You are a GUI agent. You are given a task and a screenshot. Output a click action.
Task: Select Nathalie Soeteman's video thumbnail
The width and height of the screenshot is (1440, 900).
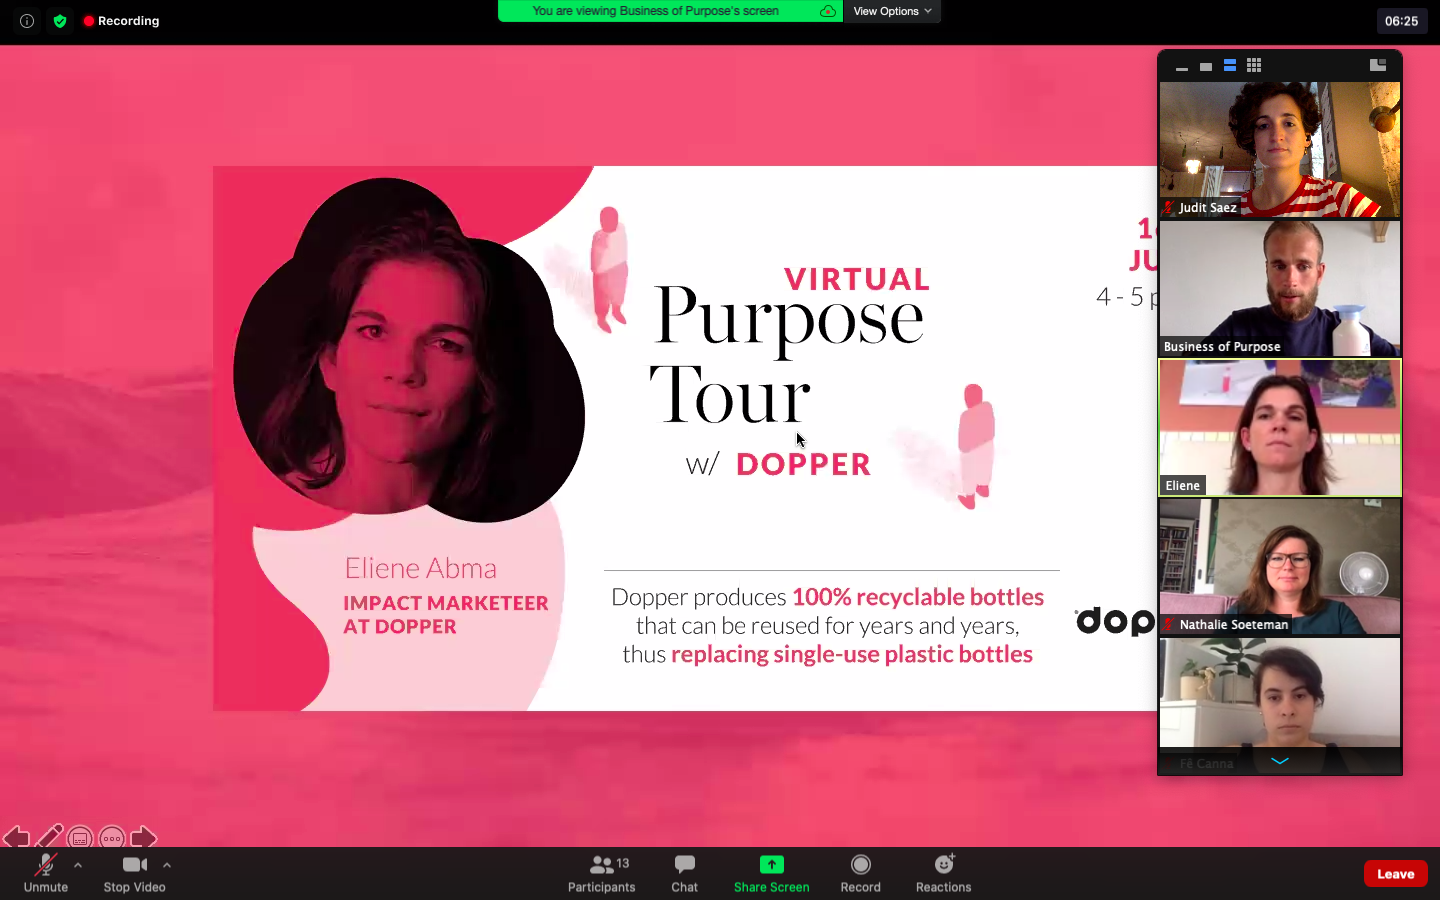pos(1280,567)
